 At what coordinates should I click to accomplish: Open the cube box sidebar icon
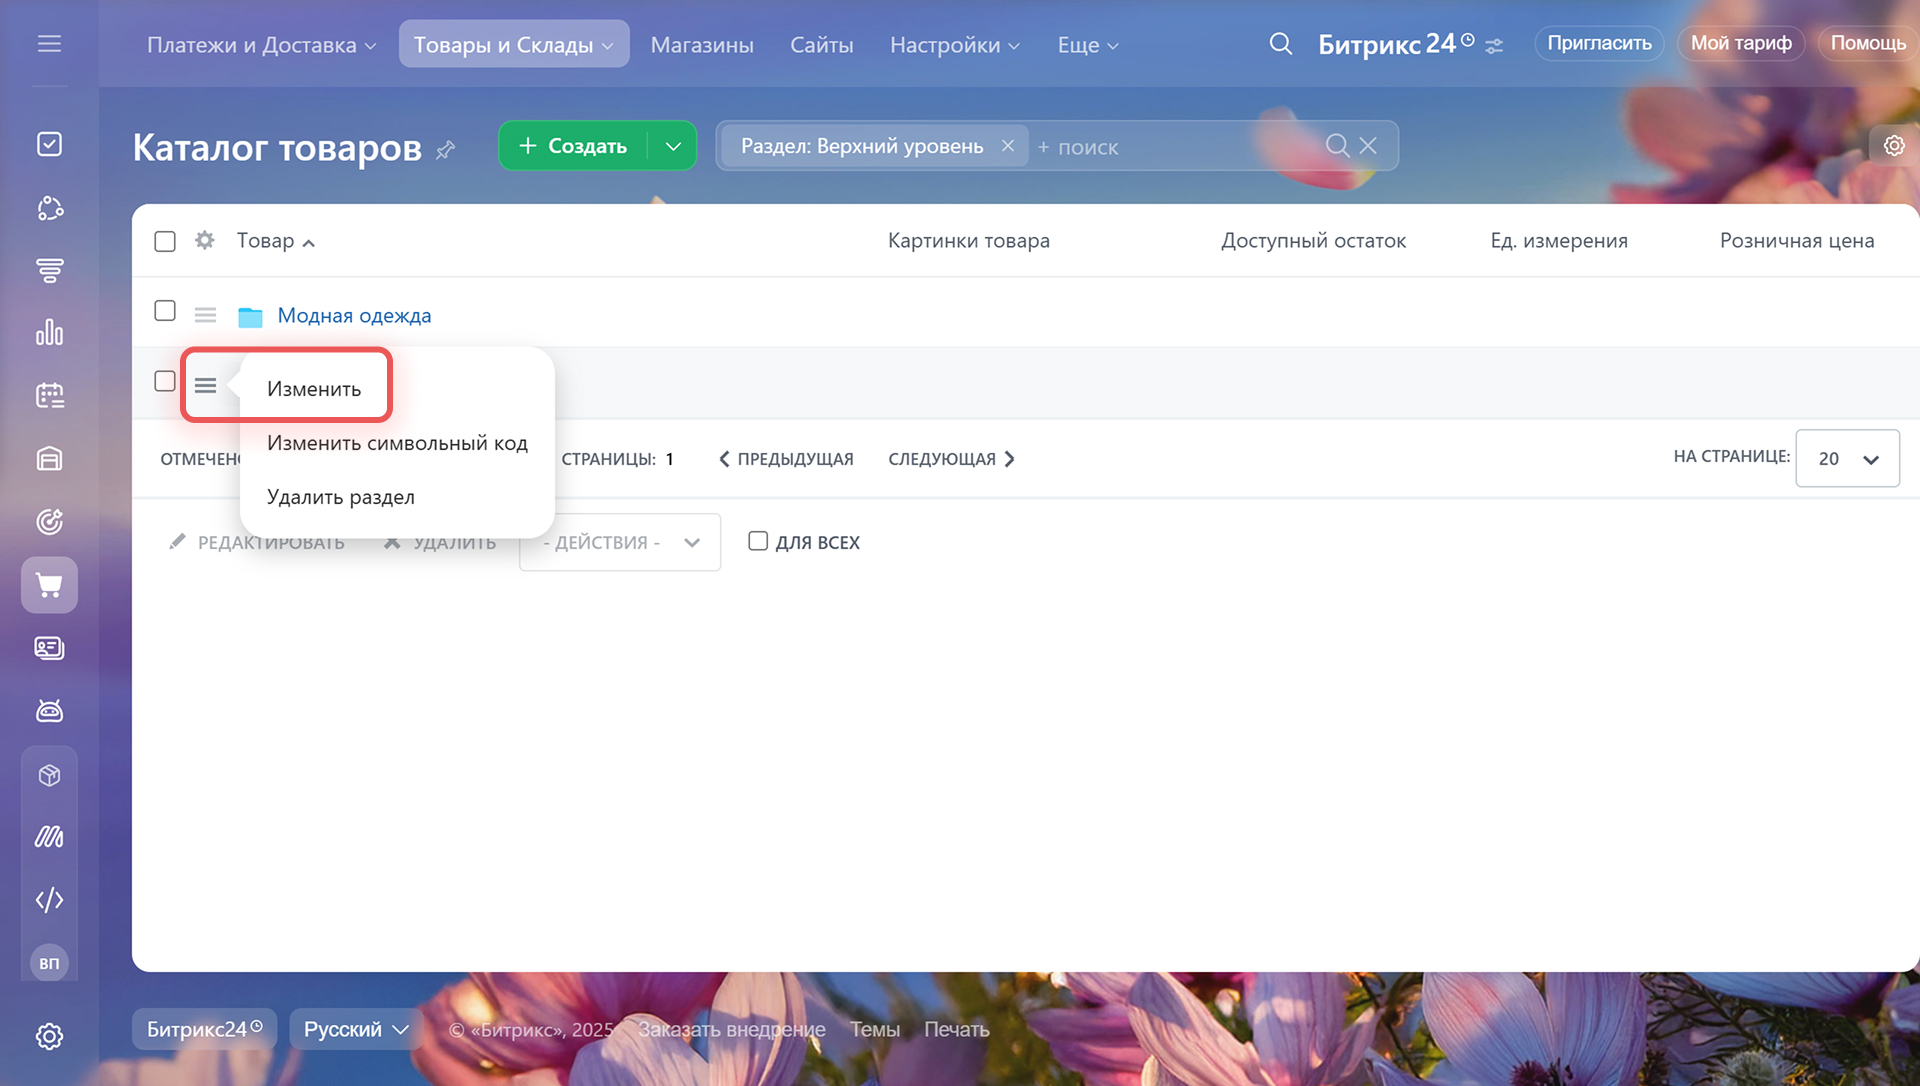point(49,775)
